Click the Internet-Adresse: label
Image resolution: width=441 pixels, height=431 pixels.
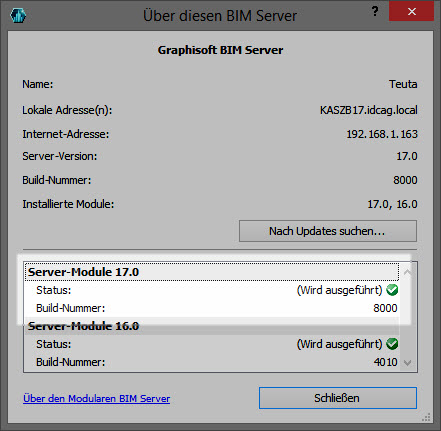tap(66, 134)
